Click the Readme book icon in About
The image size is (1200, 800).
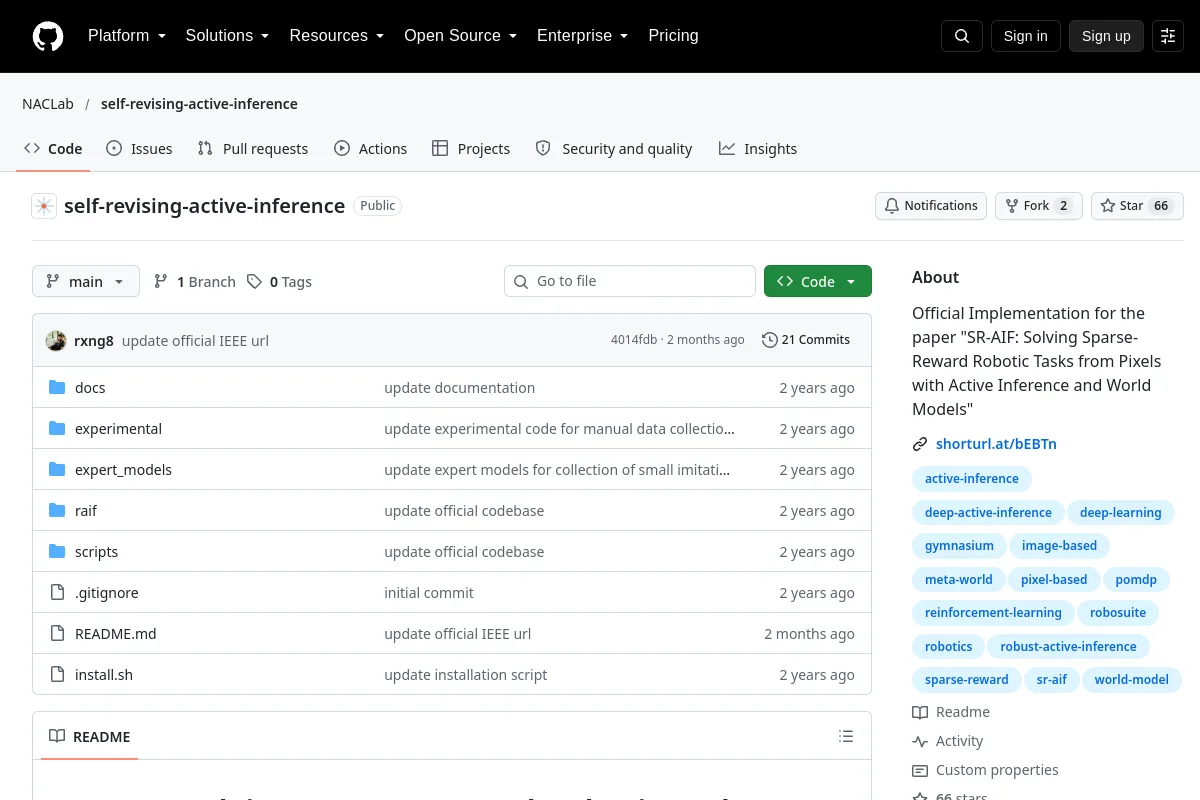point(920,712)
